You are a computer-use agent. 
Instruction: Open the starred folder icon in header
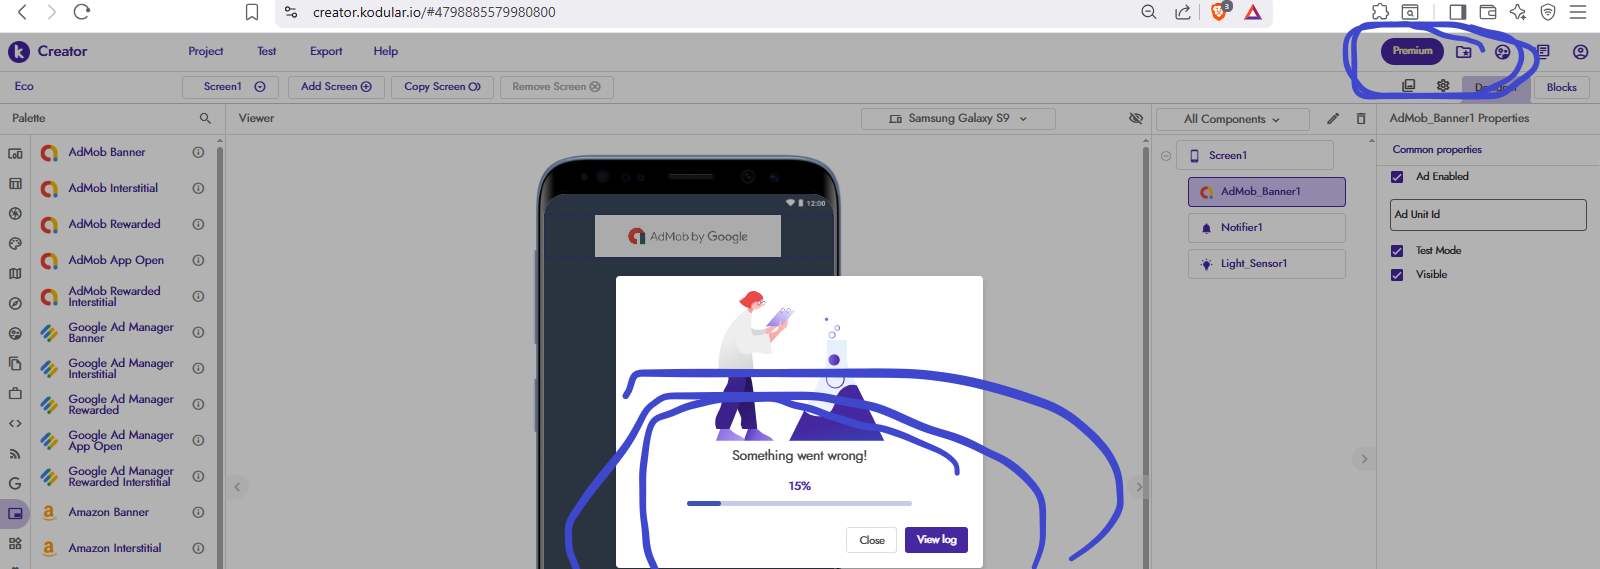[1464, 51]
